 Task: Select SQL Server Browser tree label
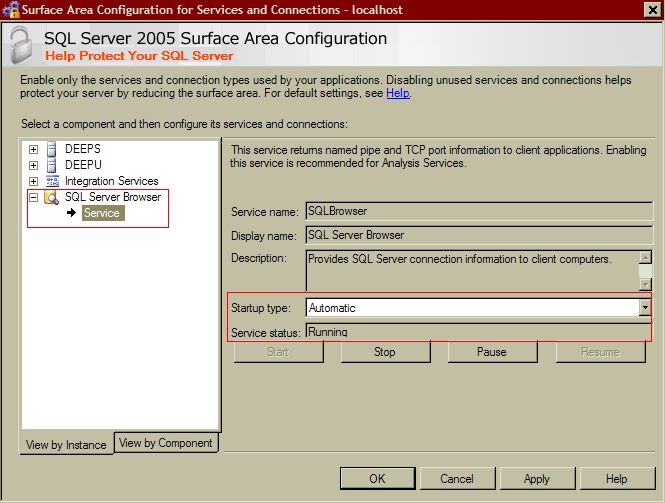click(113, 197)
